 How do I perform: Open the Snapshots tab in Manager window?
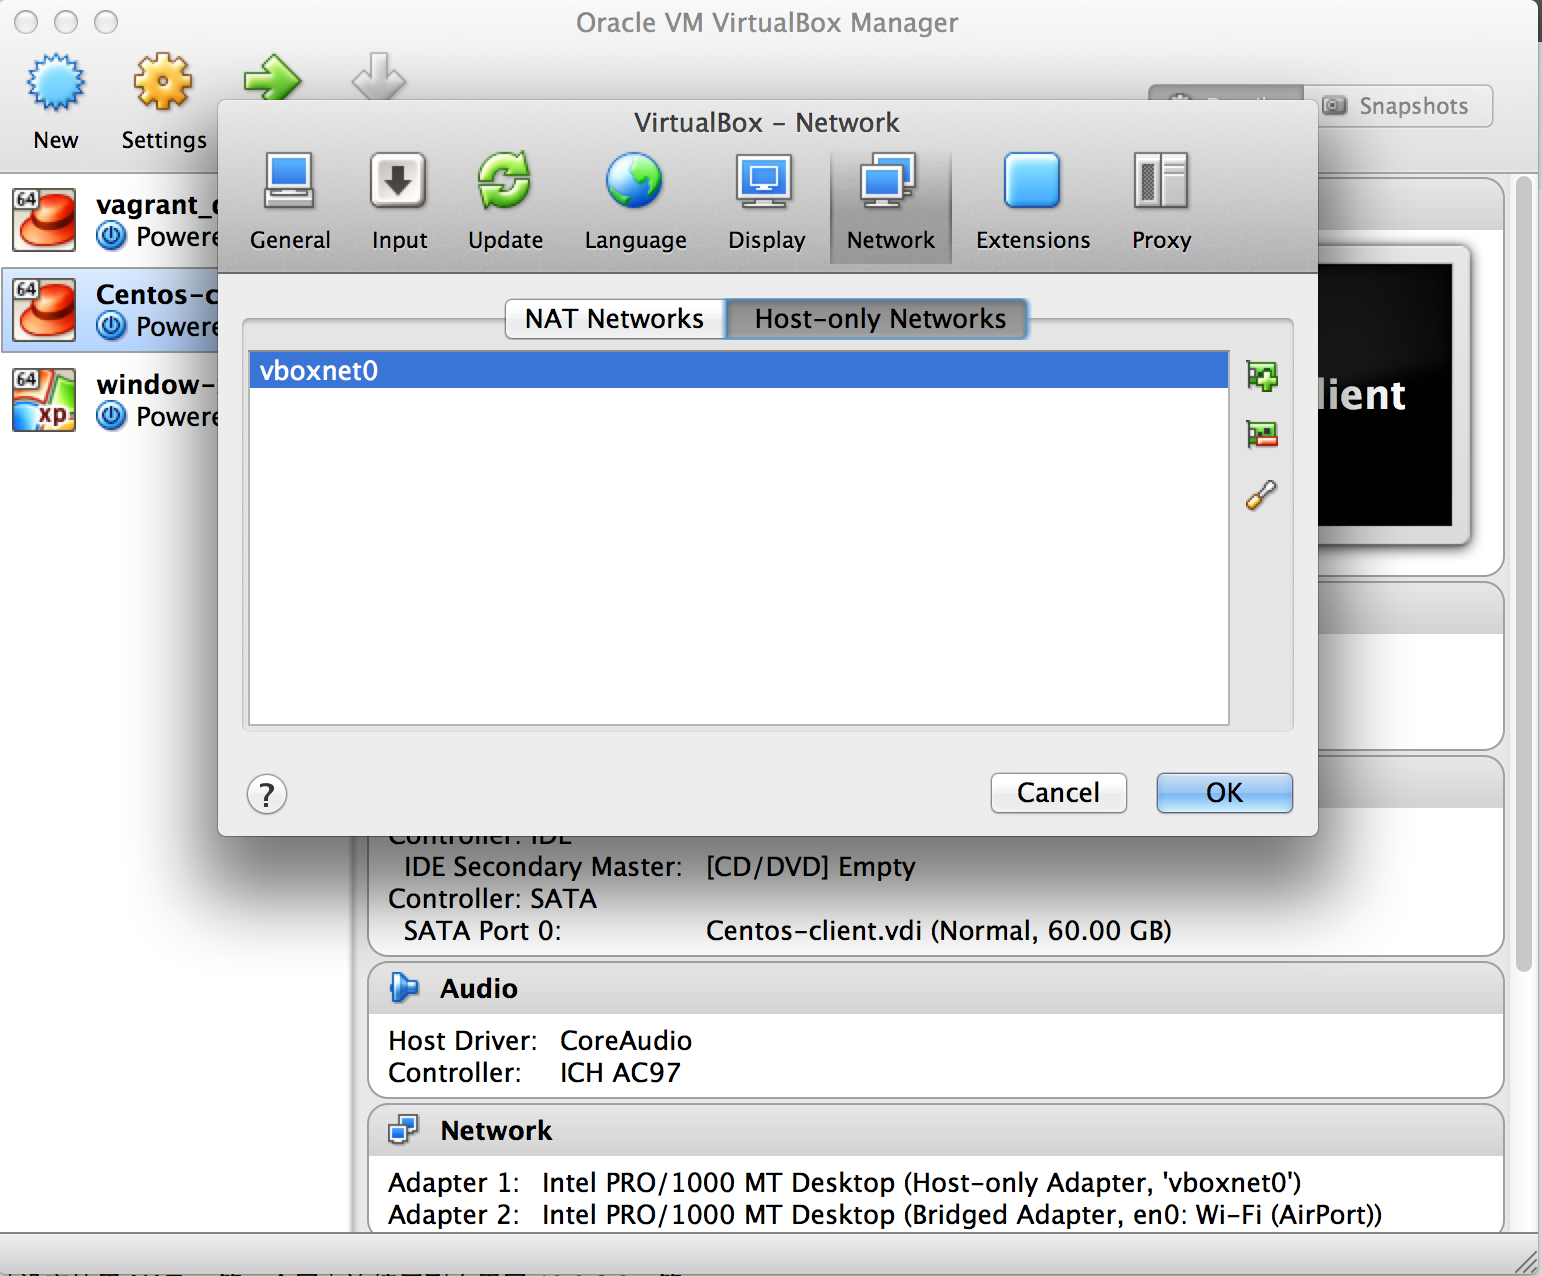[1398, 106]
